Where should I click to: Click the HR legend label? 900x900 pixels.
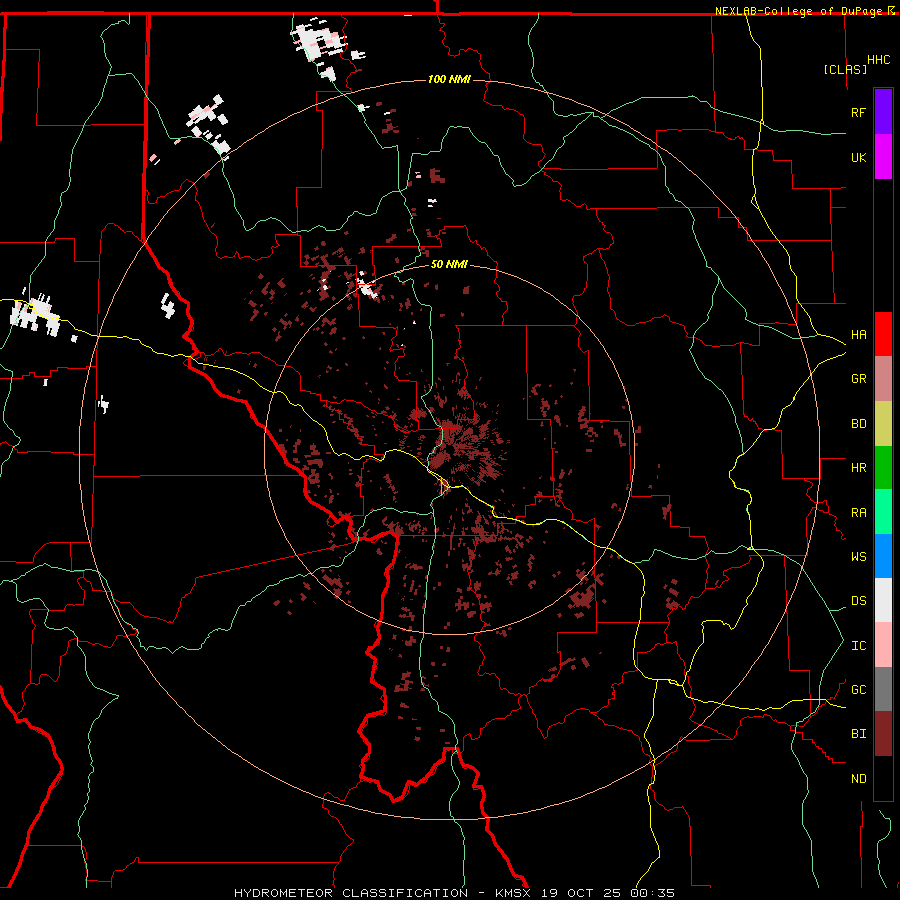pyautogui.click(x=858, y=468)
